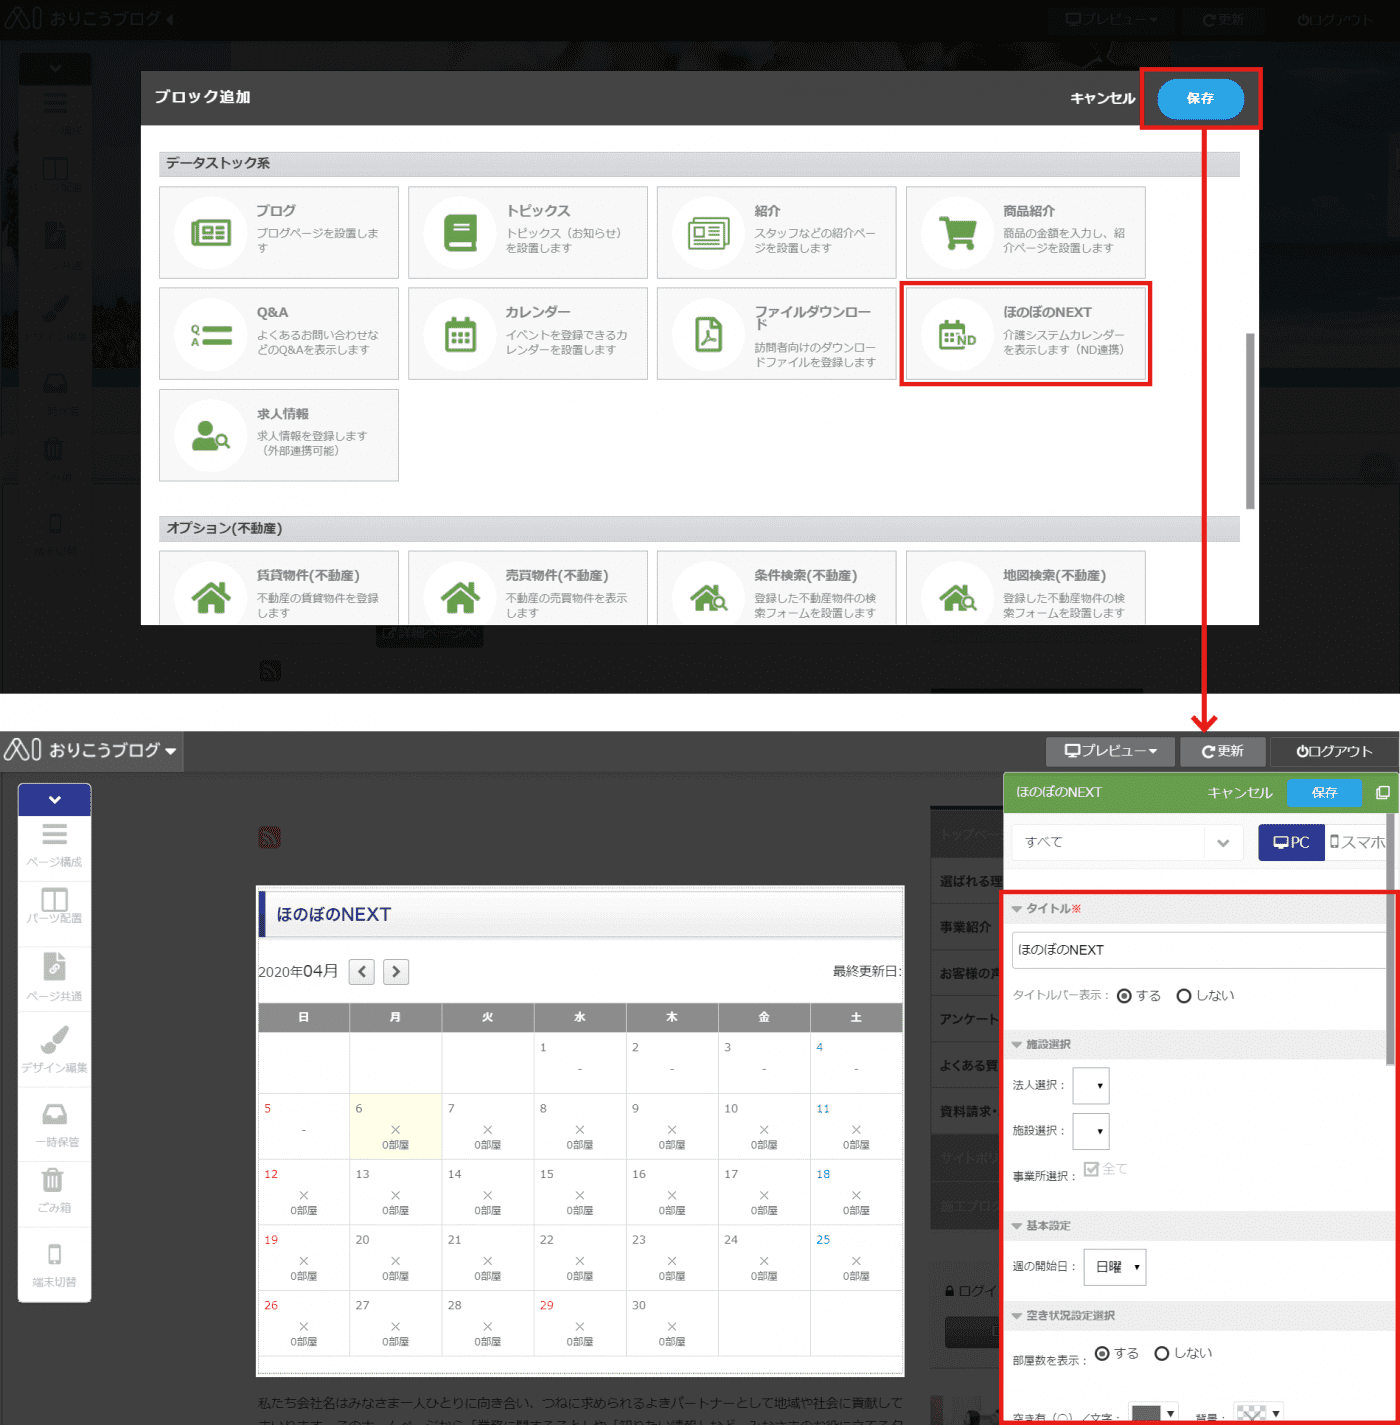Open the 背景 color swatch picker
The width and height of the screenshot is (1400, 1425).
[x=1259, y=1413]
